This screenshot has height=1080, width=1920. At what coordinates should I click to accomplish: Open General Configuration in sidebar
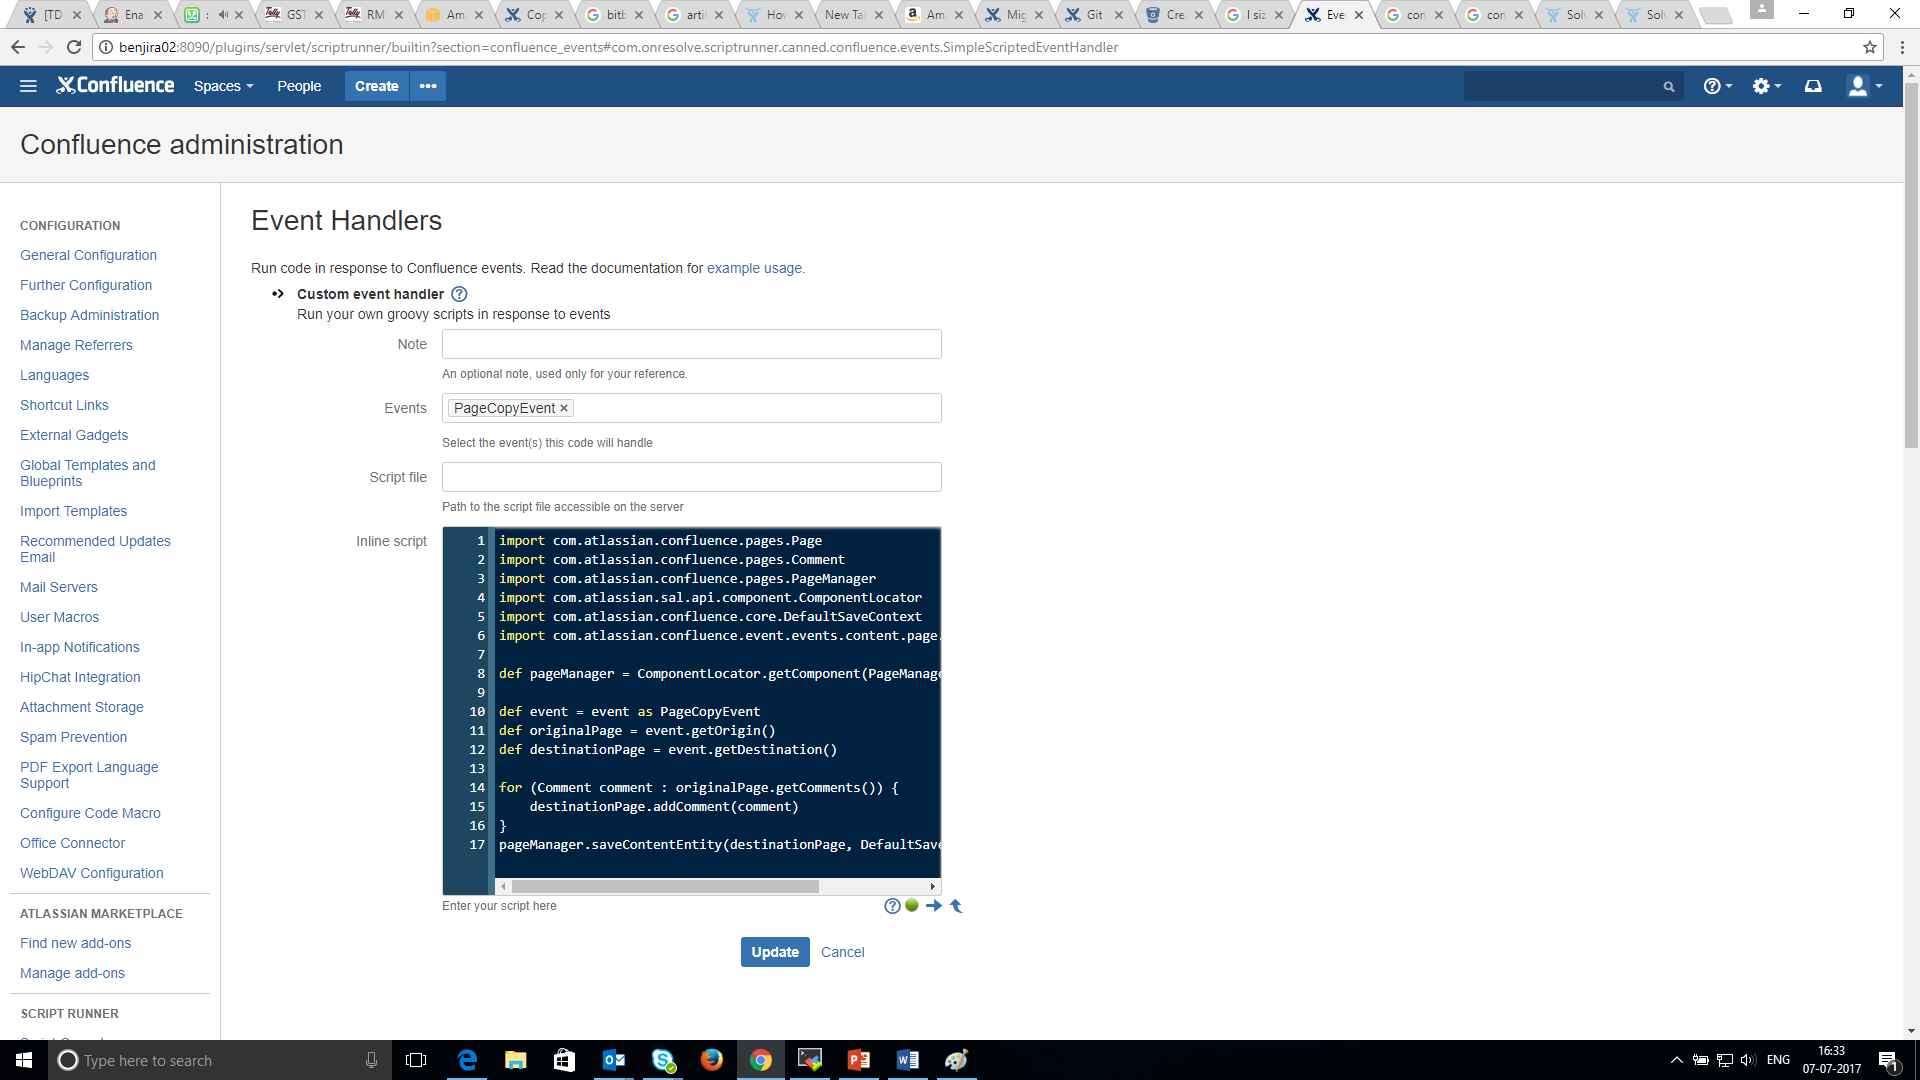tap(88, 255)
